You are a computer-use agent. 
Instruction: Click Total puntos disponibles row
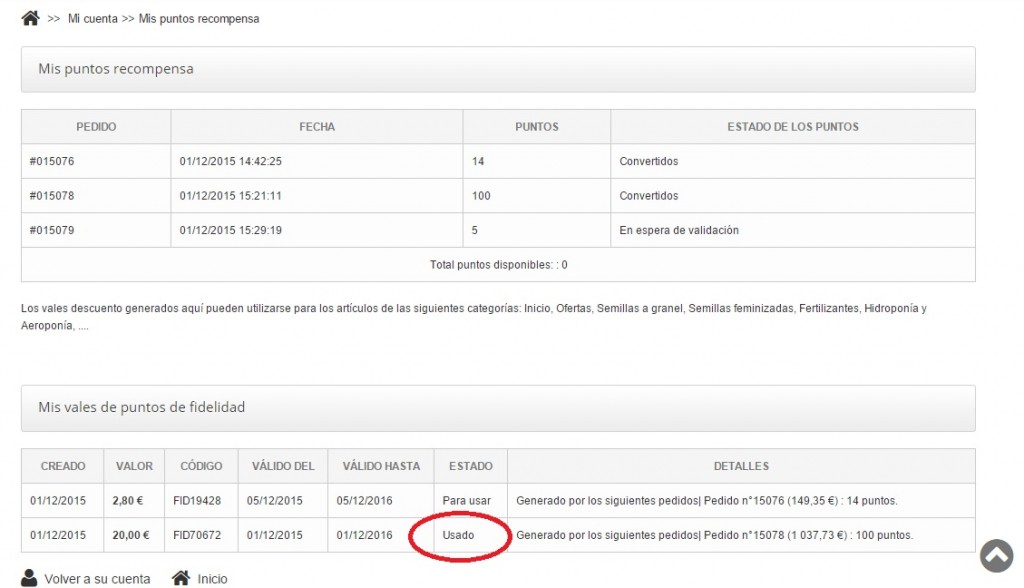[x=498, y=265]
